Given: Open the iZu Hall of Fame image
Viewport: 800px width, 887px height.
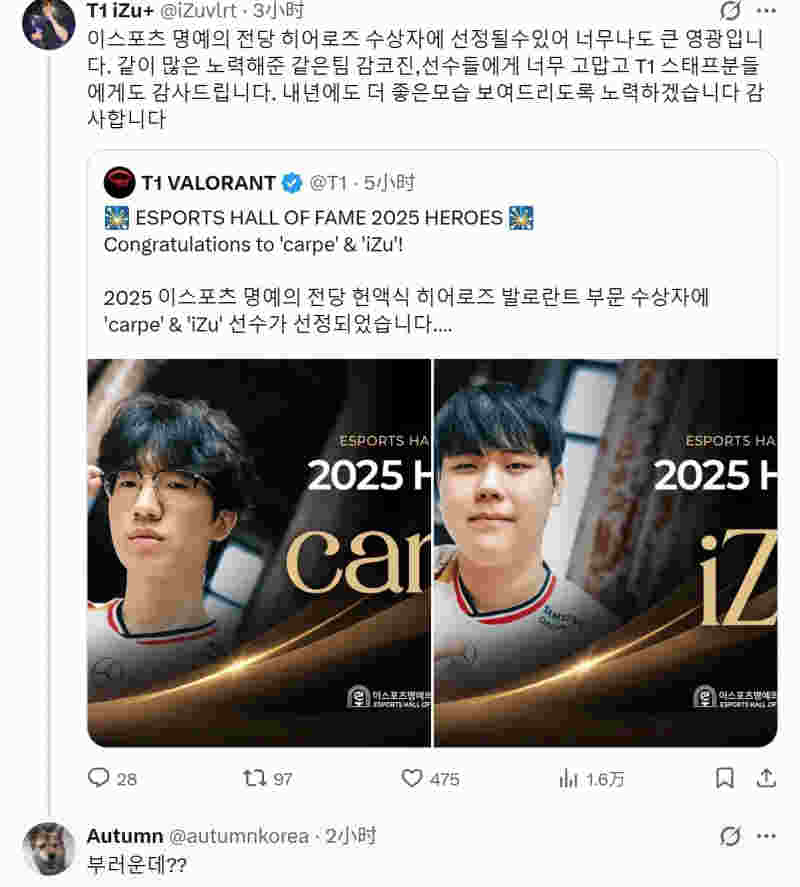Looking at the screenshot, I should click(606, 553).
